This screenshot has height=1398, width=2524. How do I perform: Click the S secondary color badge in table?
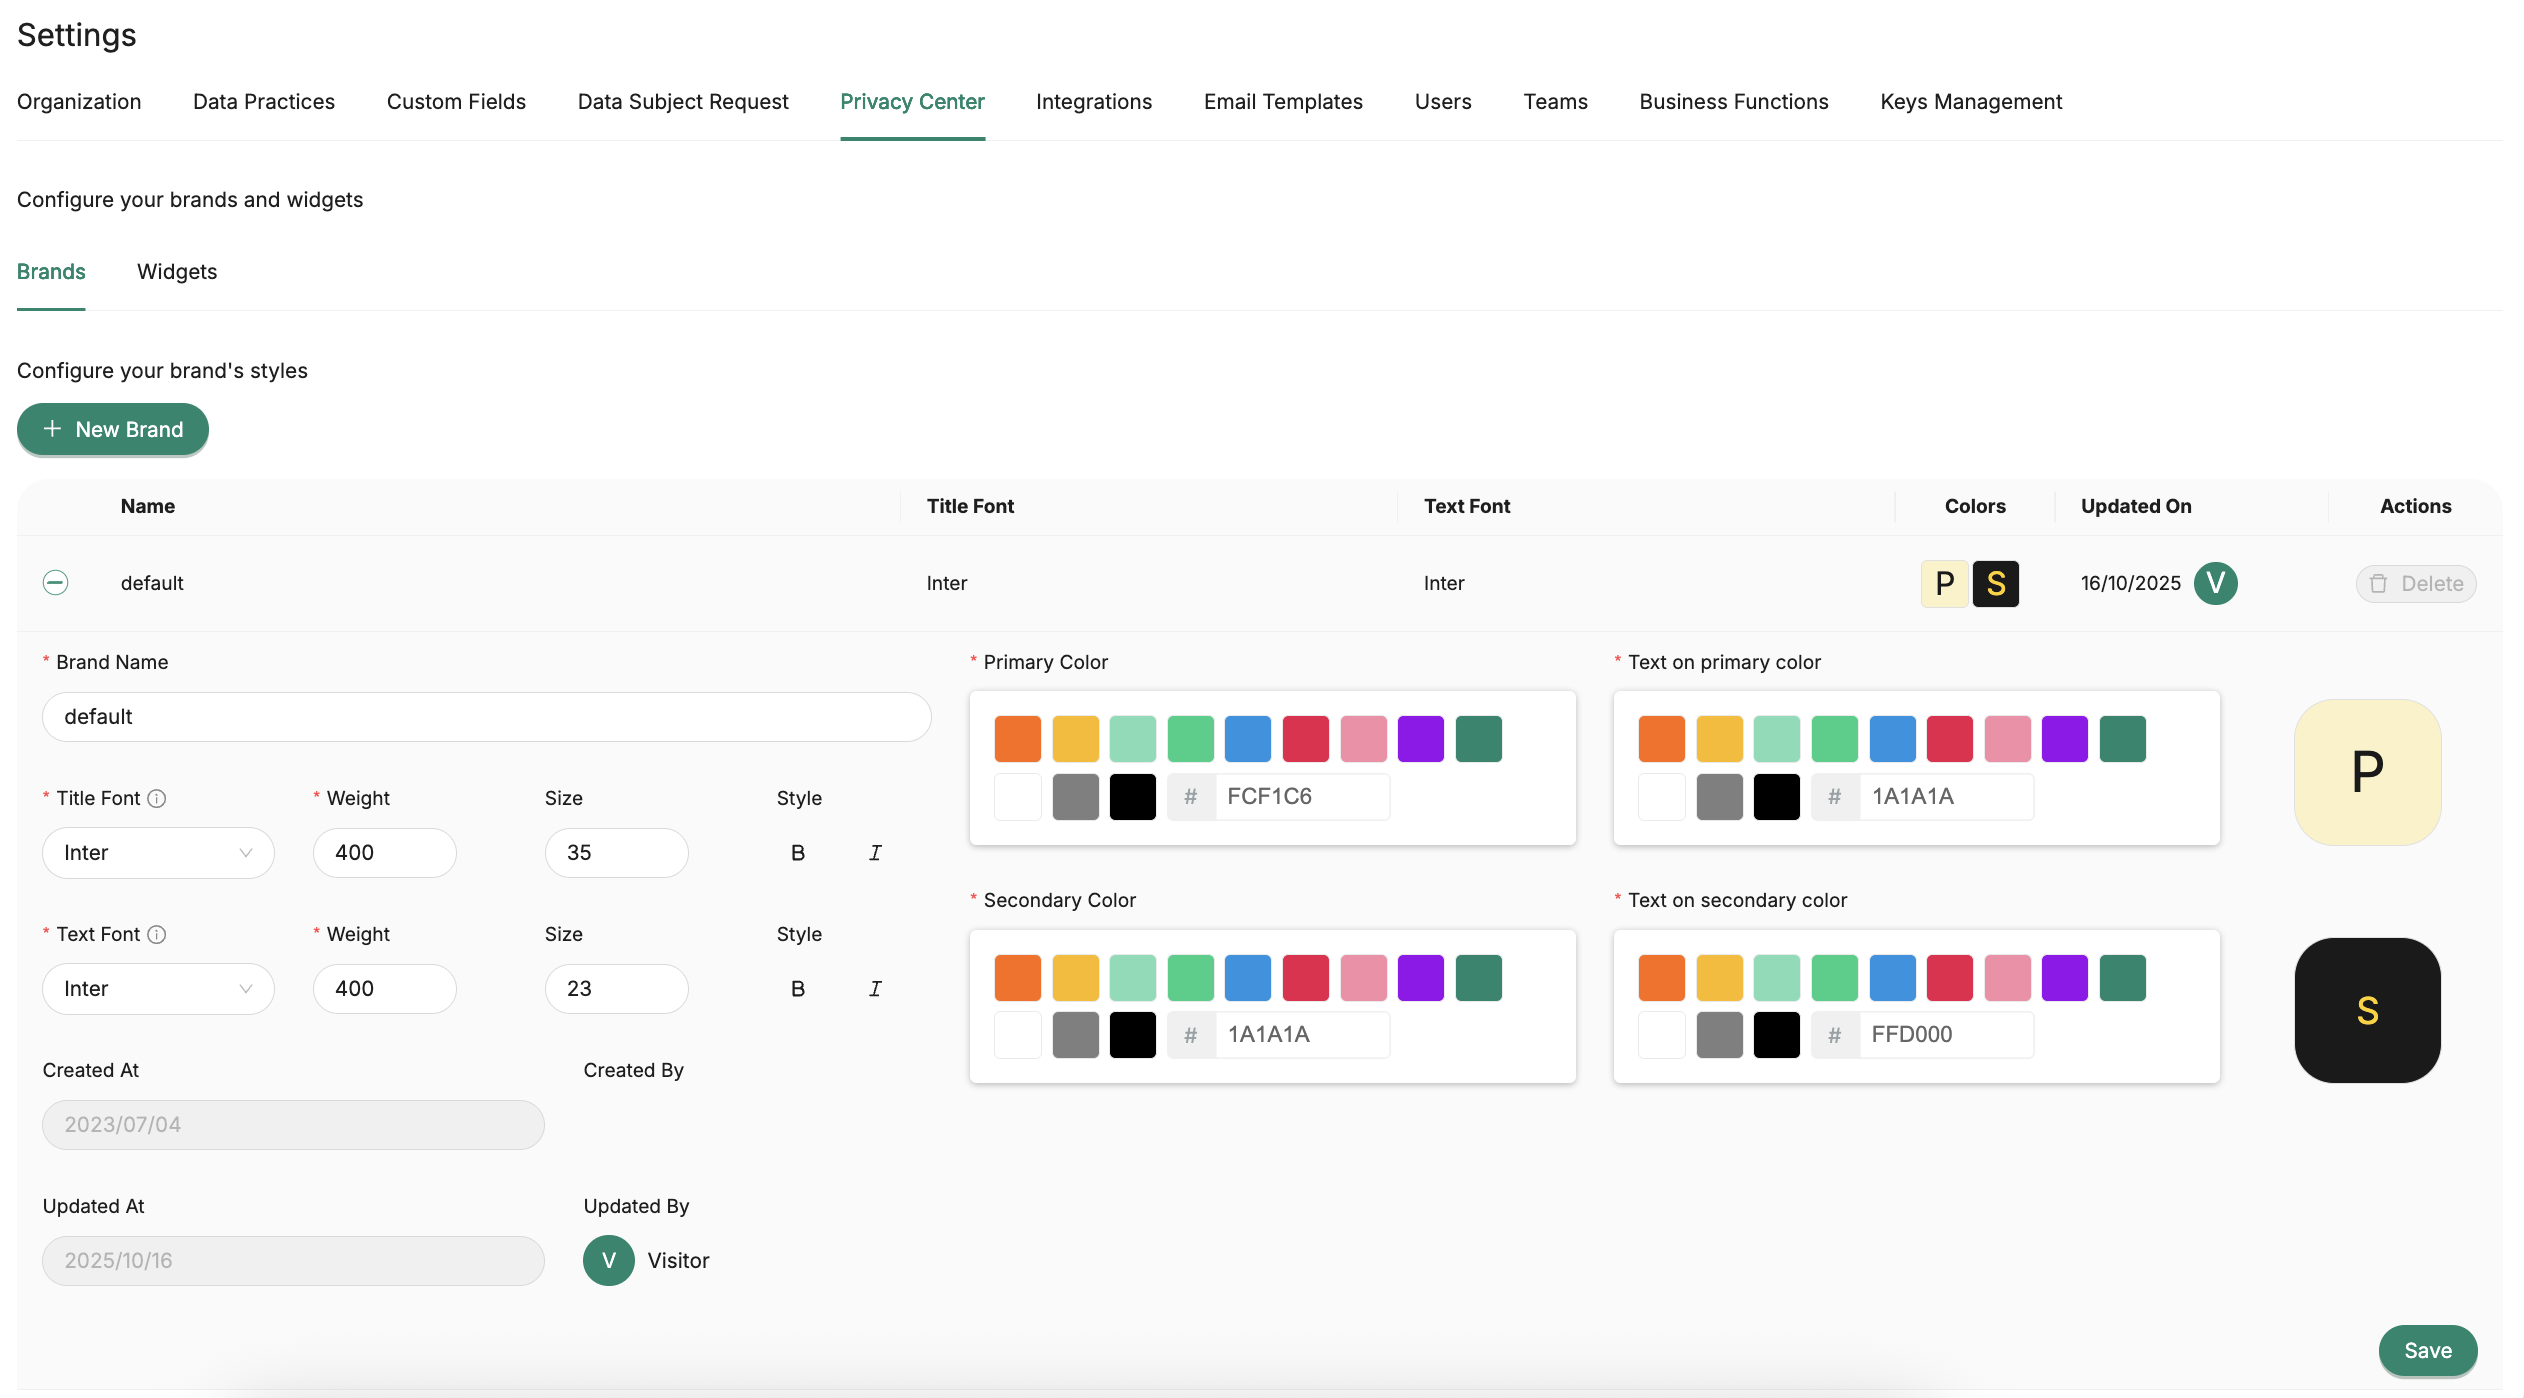coord(1995,584)
